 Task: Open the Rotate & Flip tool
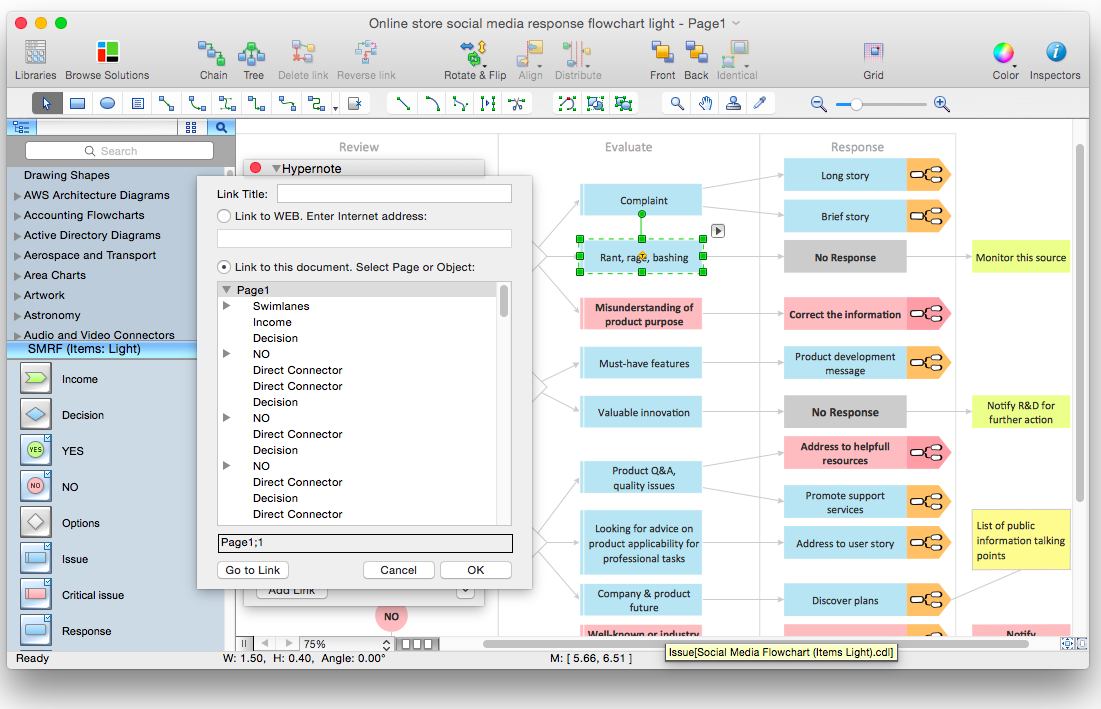pos(474,54)
